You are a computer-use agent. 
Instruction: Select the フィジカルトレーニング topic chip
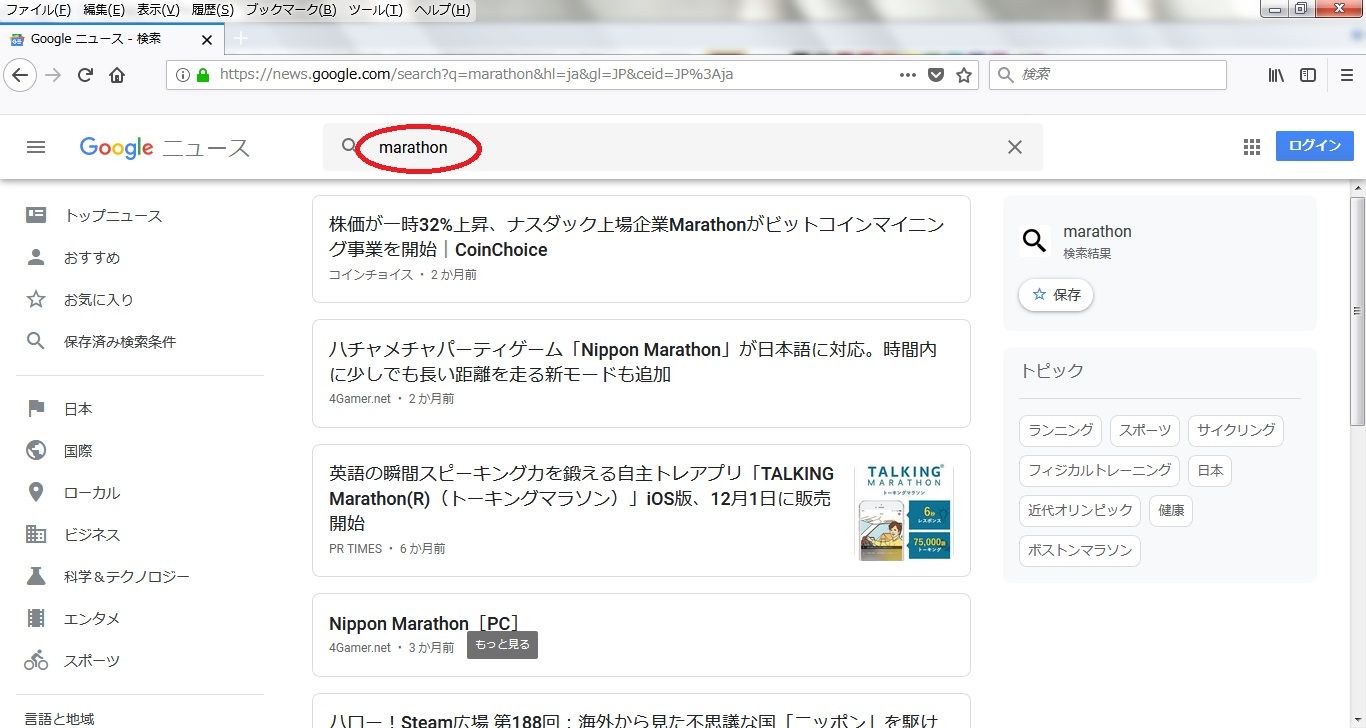(1099, 470)
